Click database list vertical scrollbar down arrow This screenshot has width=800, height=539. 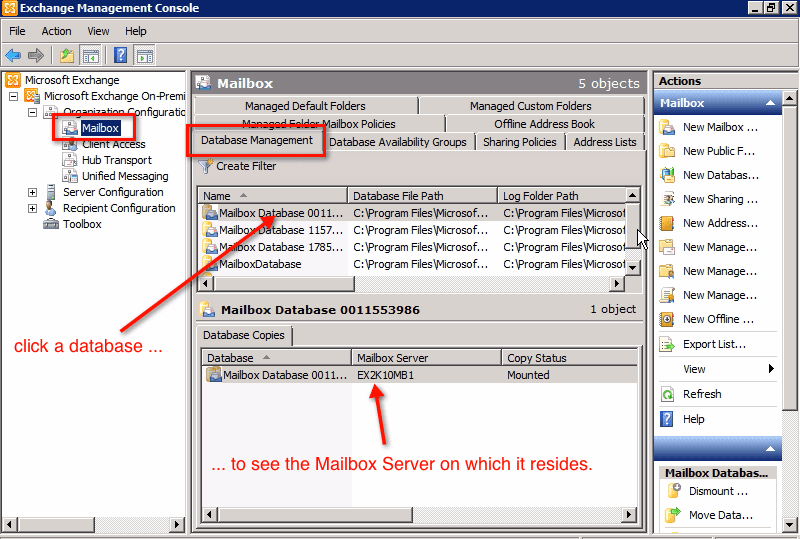[633, 267]
